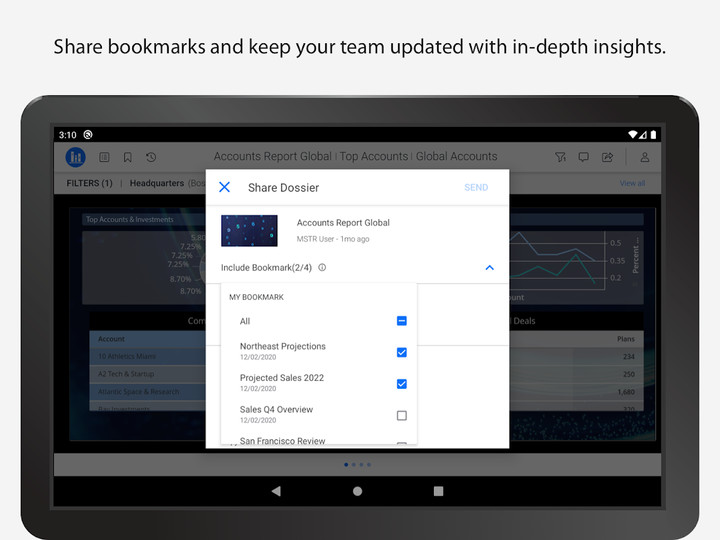Uncheck the Northeast Projections bookmark
720x540 pixels.
[x=402, y=352]
